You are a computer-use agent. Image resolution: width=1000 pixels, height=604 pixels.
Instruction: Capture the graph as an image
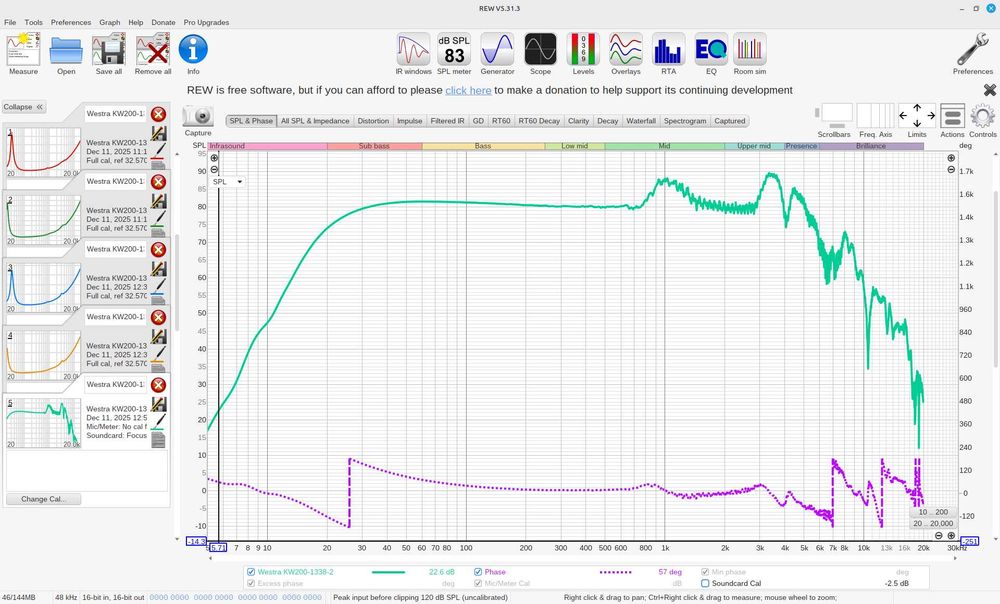click(x=198, y=116)
